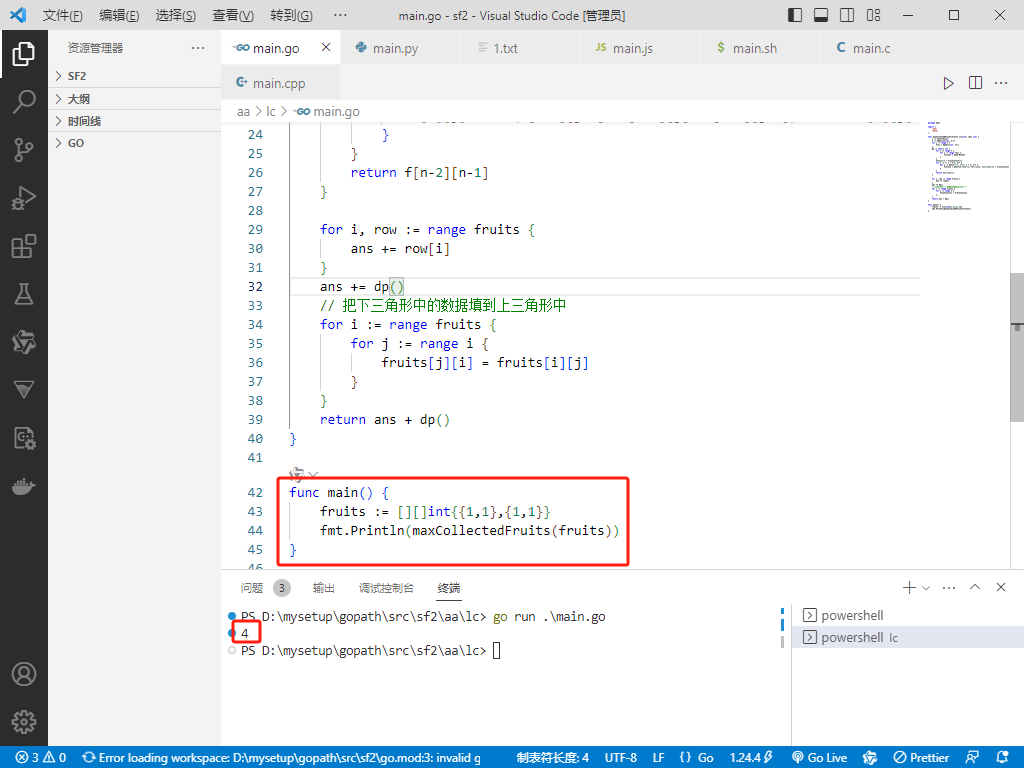Switch to the main.js tab
This screenshot has width=1024, height=768.
(x=640, y=48)
